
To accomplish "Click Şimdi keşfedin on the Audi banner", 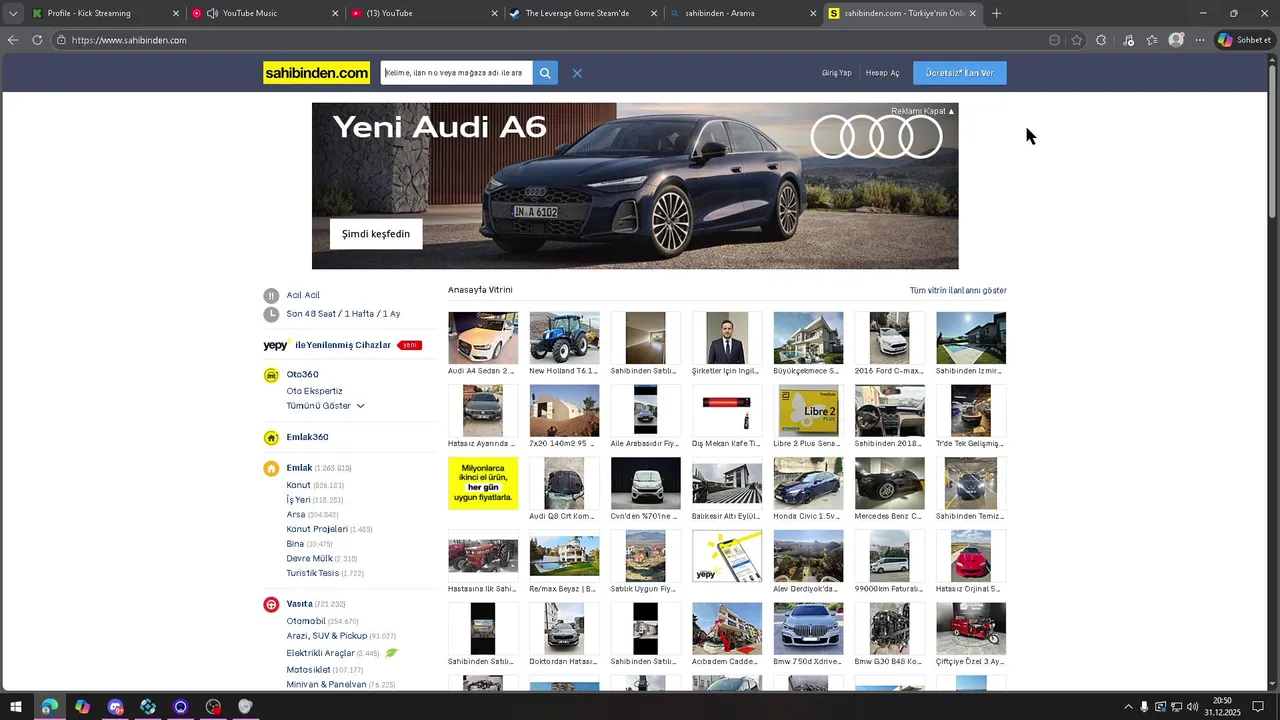I will (x=376, y=234).
